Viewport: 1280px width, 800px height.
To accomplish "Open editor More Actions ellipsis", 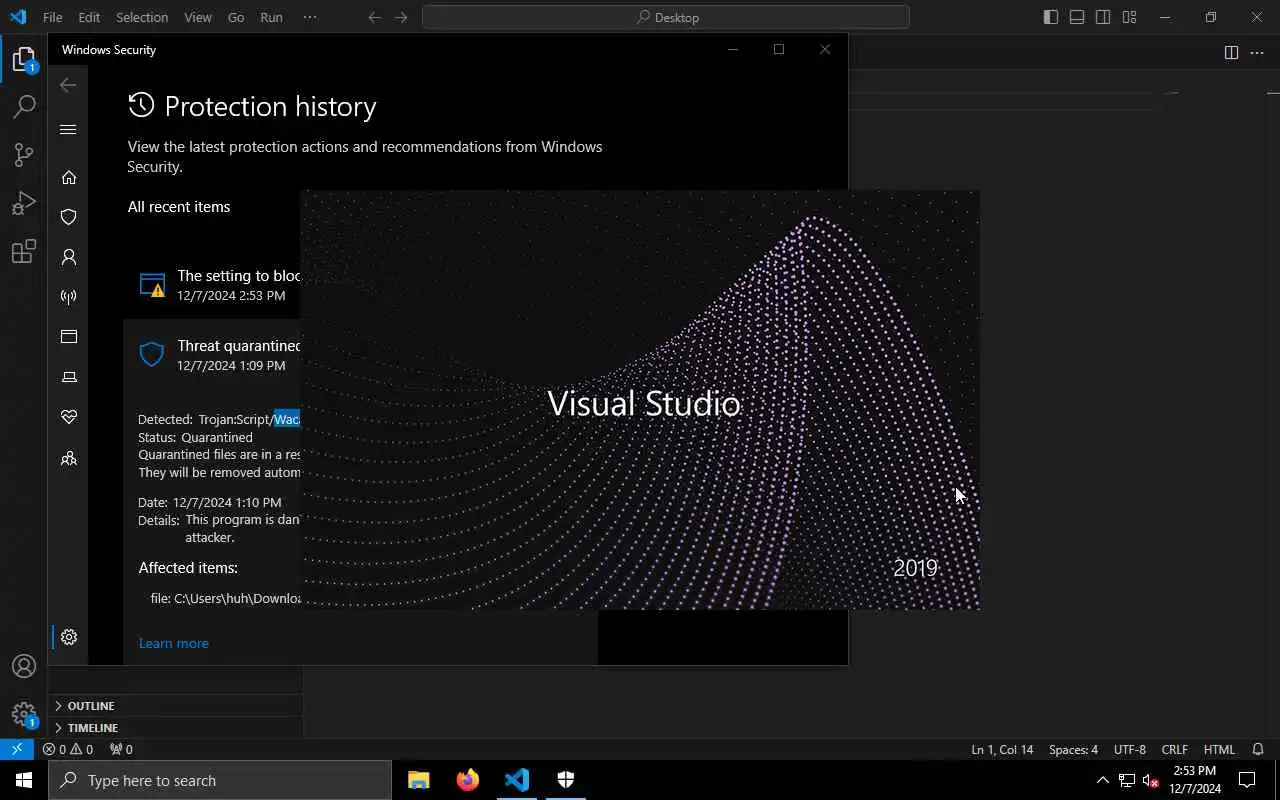I will click(1259, 53).
